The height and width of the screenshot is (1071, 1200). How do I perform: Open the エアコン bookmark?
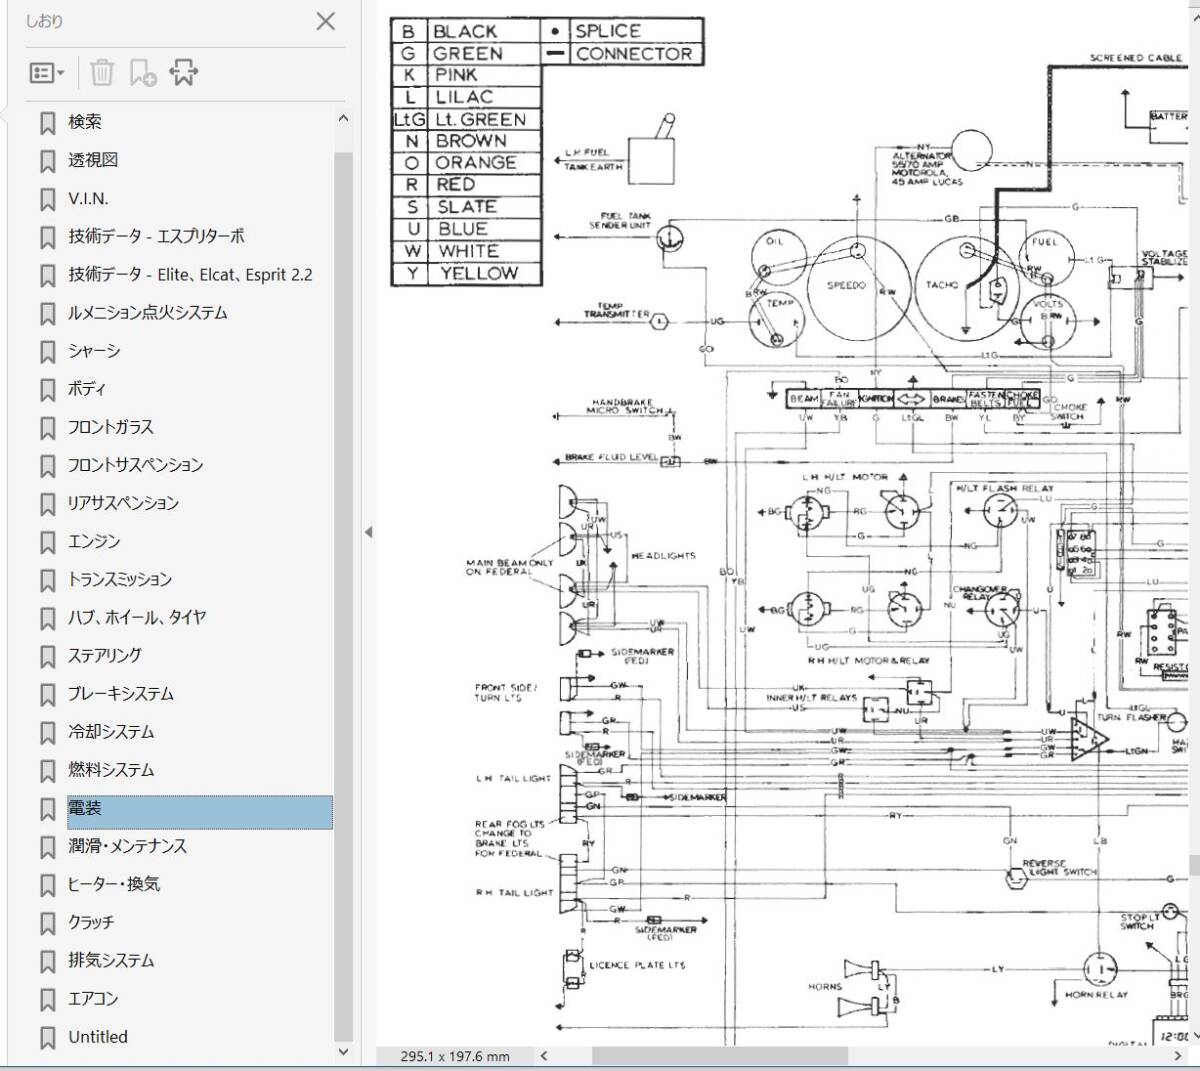click(93, 998)
